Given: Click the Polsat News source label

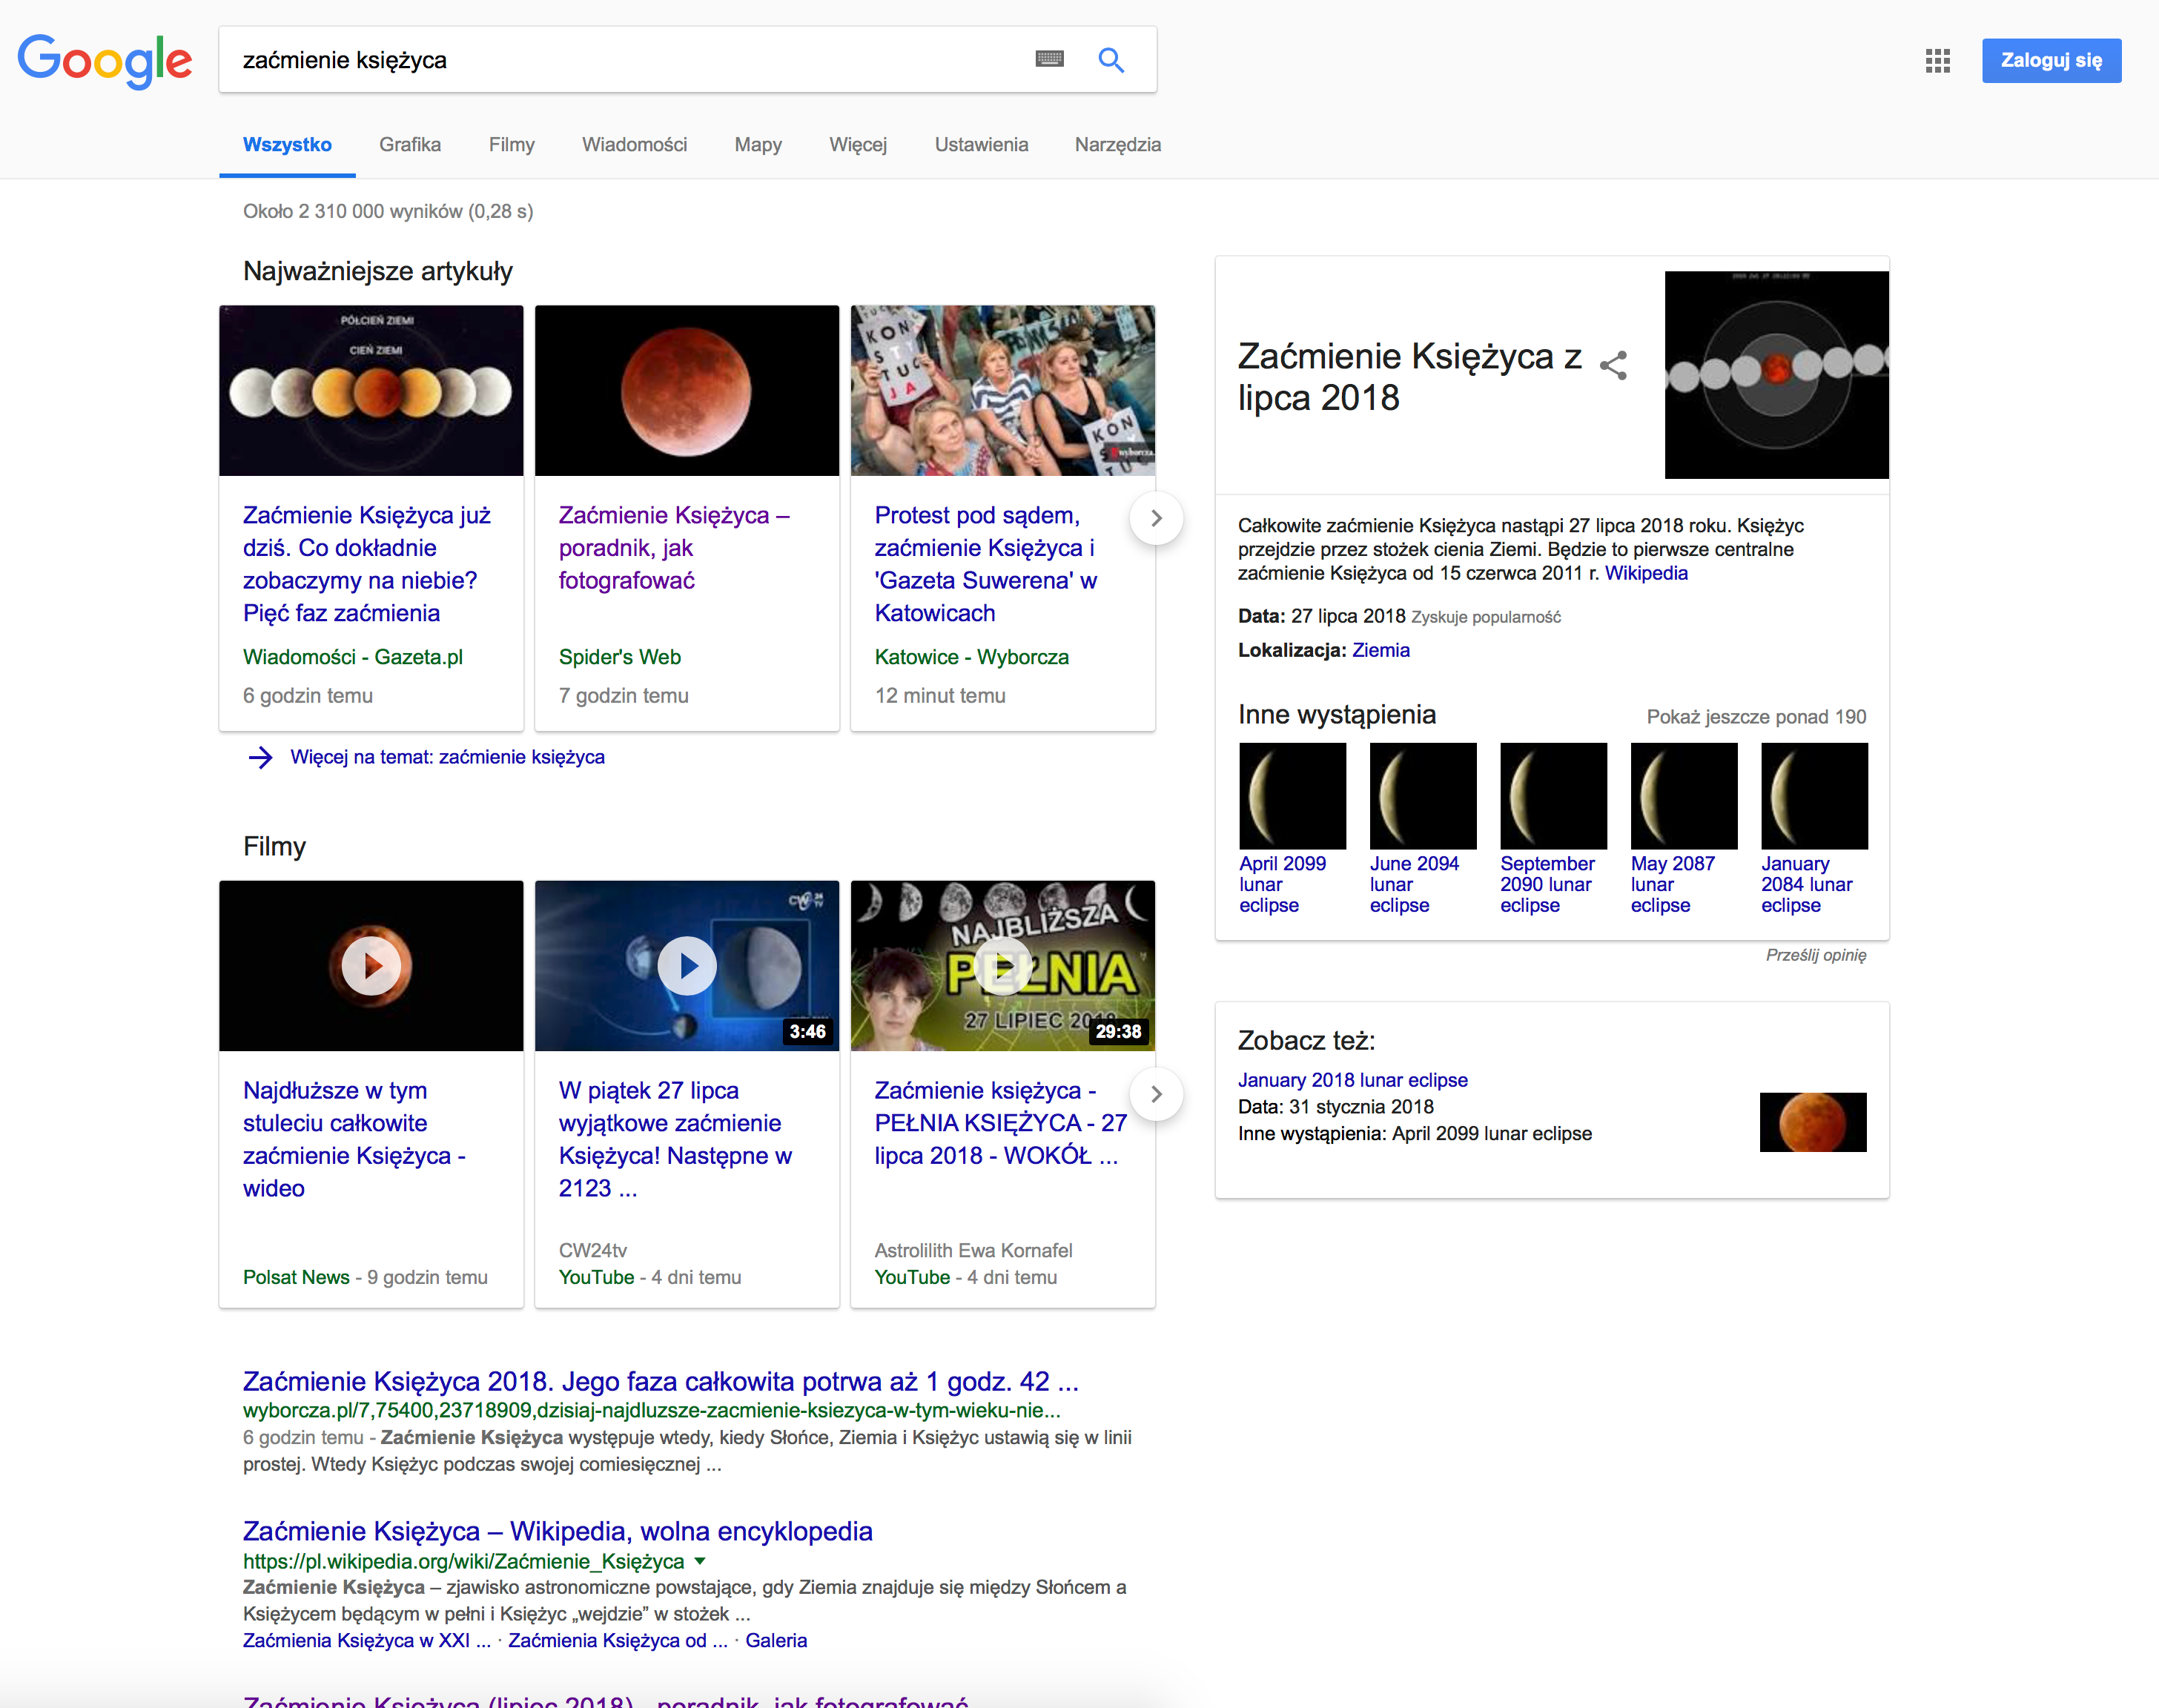Looking at the screenshot, I should (x=296, y=1277).
